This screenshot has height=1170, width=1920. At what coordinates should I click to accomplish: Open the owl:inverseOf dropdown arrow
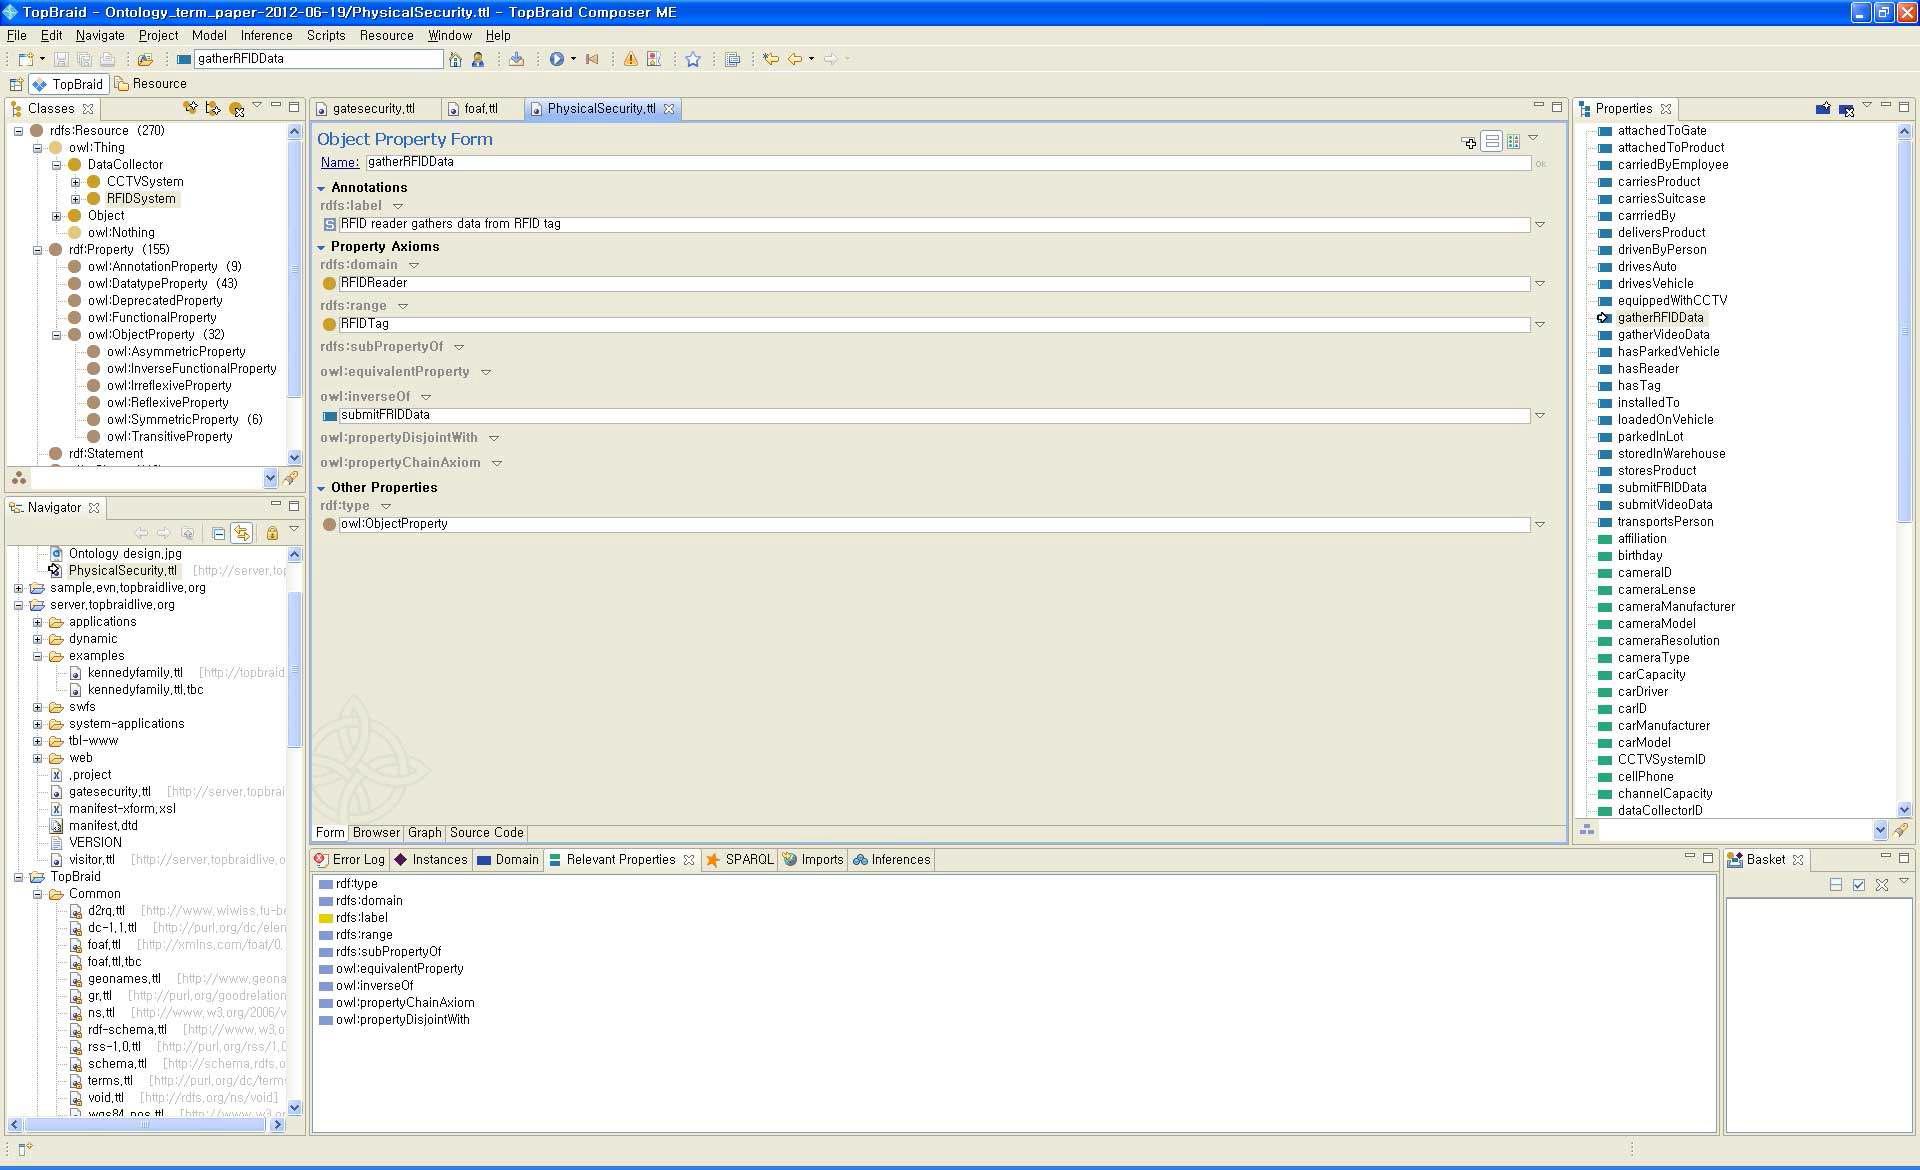tap(426, 397)
